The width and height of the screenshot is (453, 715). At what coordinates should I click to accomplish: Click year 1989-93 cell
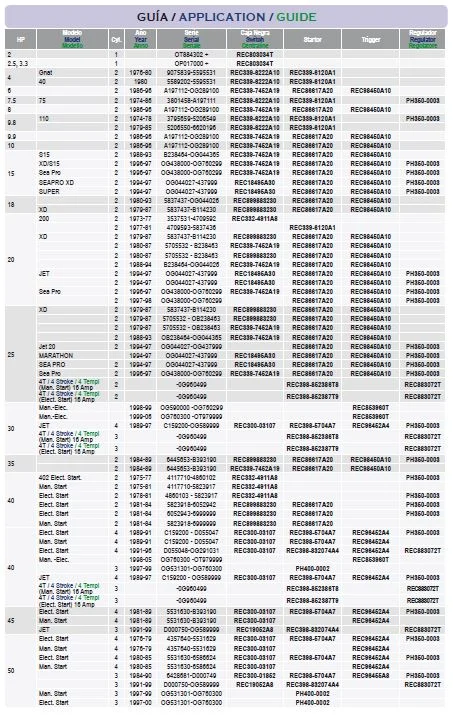(141, 155)
